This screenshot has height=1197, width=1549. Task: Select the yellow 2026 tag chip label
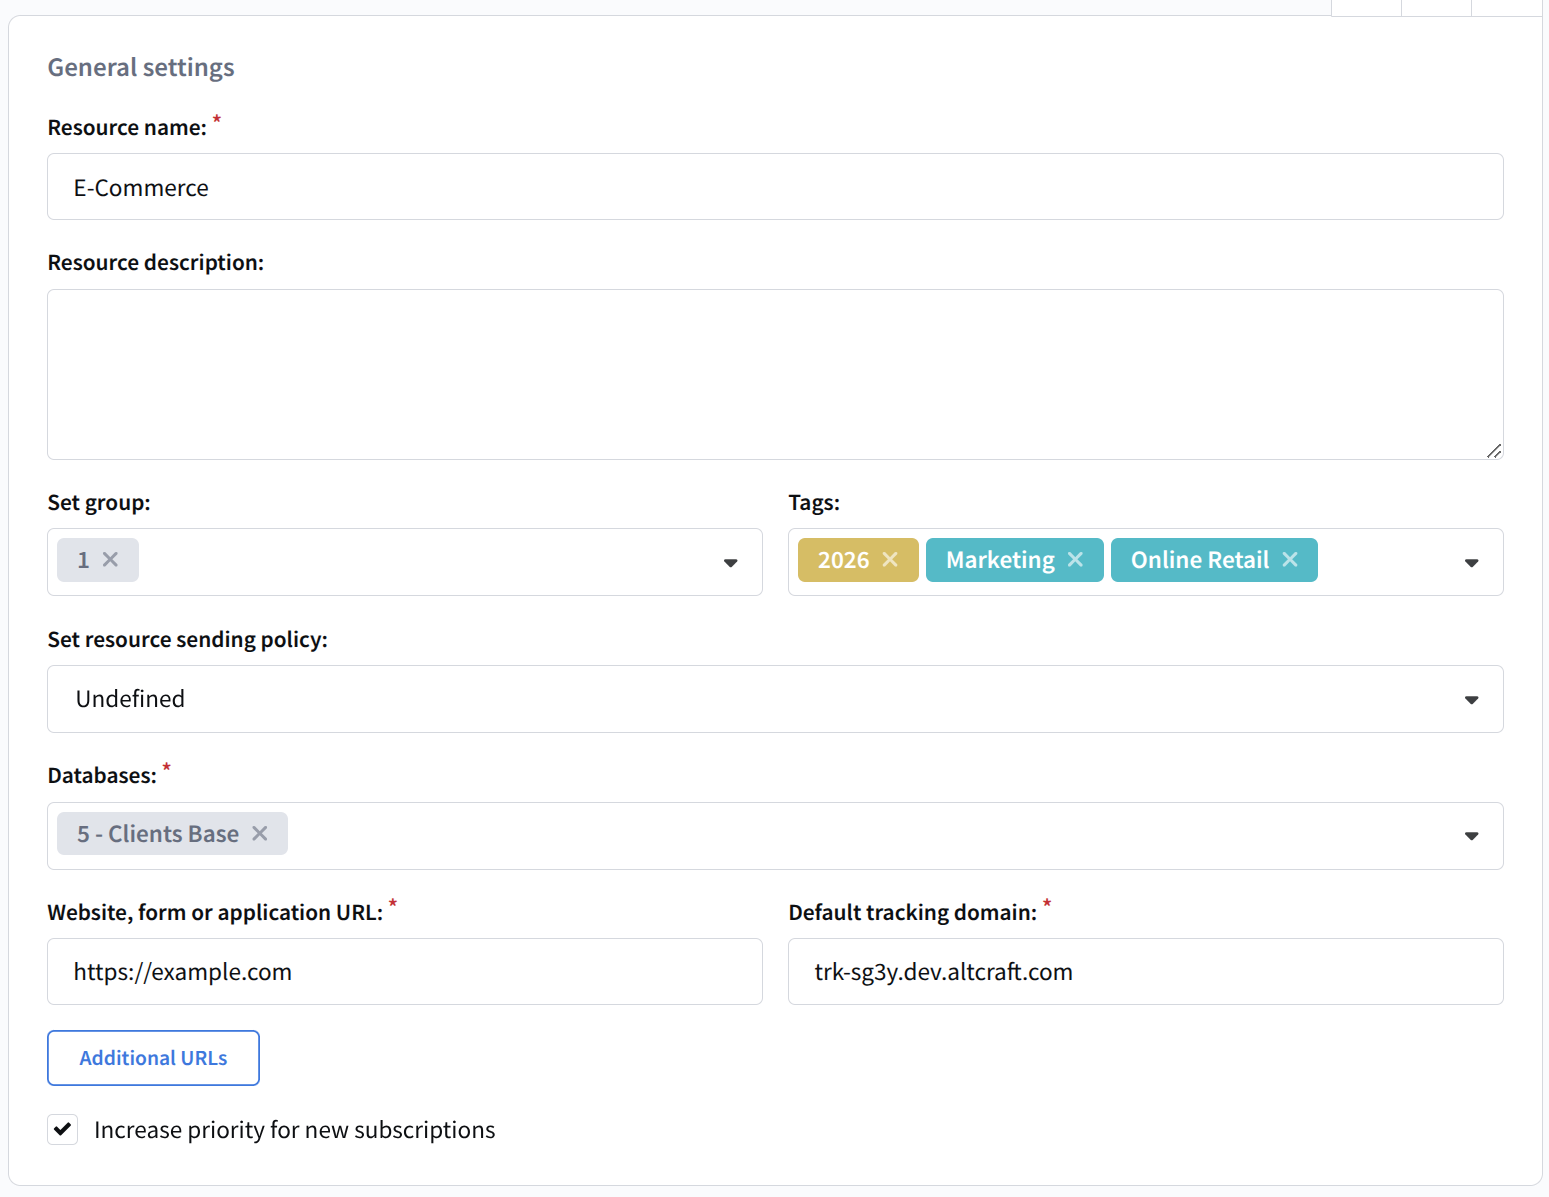point(843,560)
